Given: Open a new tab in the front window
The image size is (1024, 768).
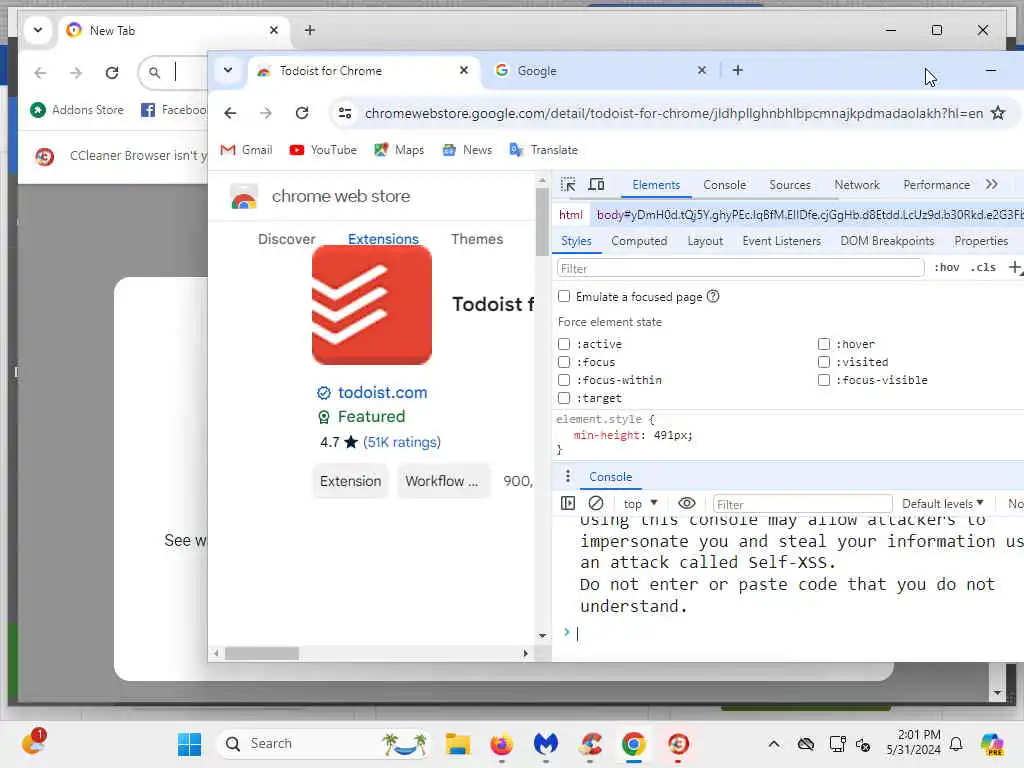Looking at the screenshot, I should coord(737,70).
